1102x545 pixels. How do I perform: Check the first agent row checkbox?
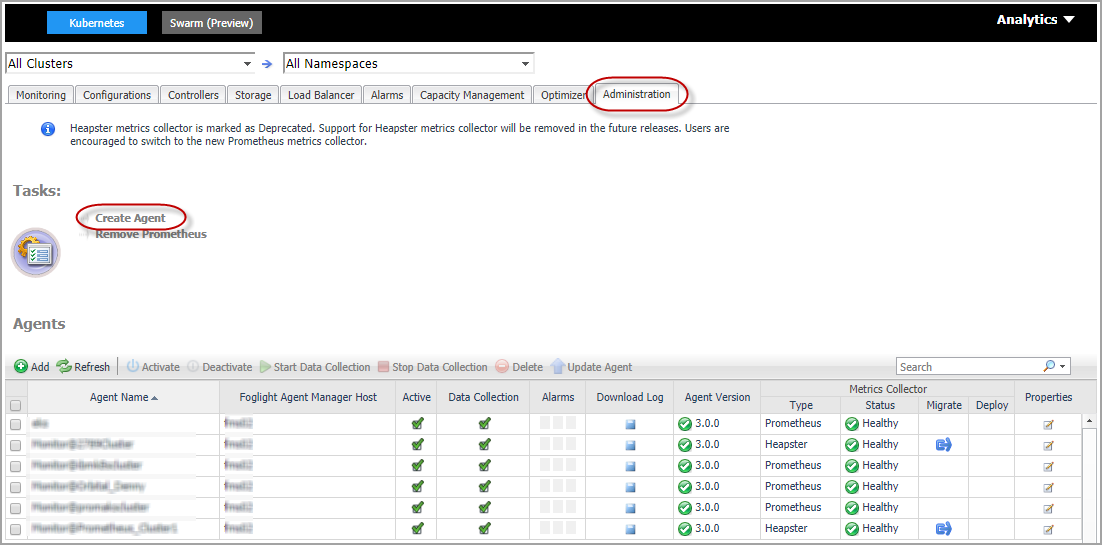coord(15,424)
